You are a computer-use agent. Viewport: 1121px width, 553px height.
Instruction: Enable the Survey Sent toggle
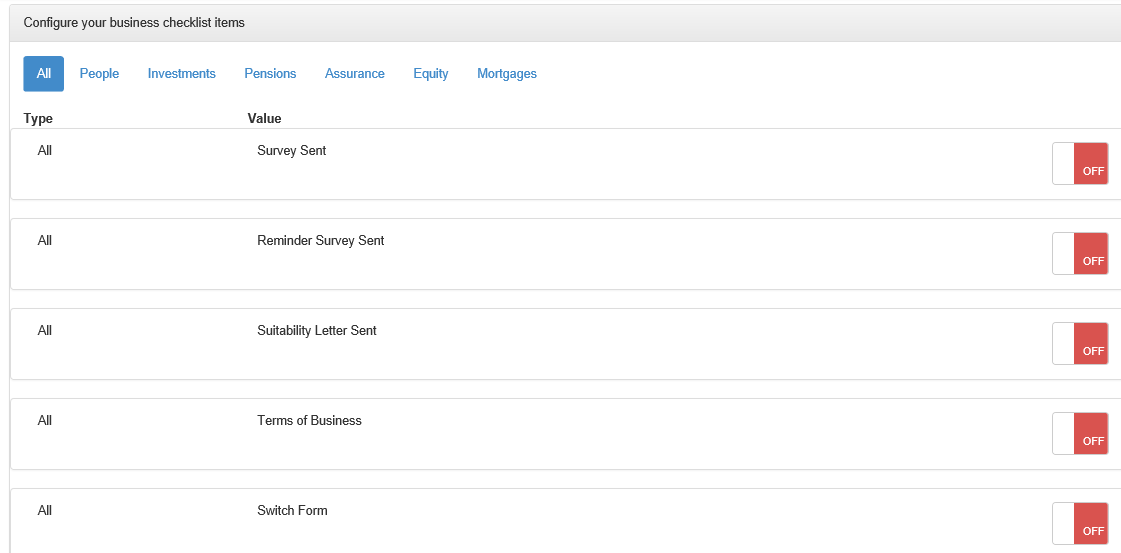1080,163
